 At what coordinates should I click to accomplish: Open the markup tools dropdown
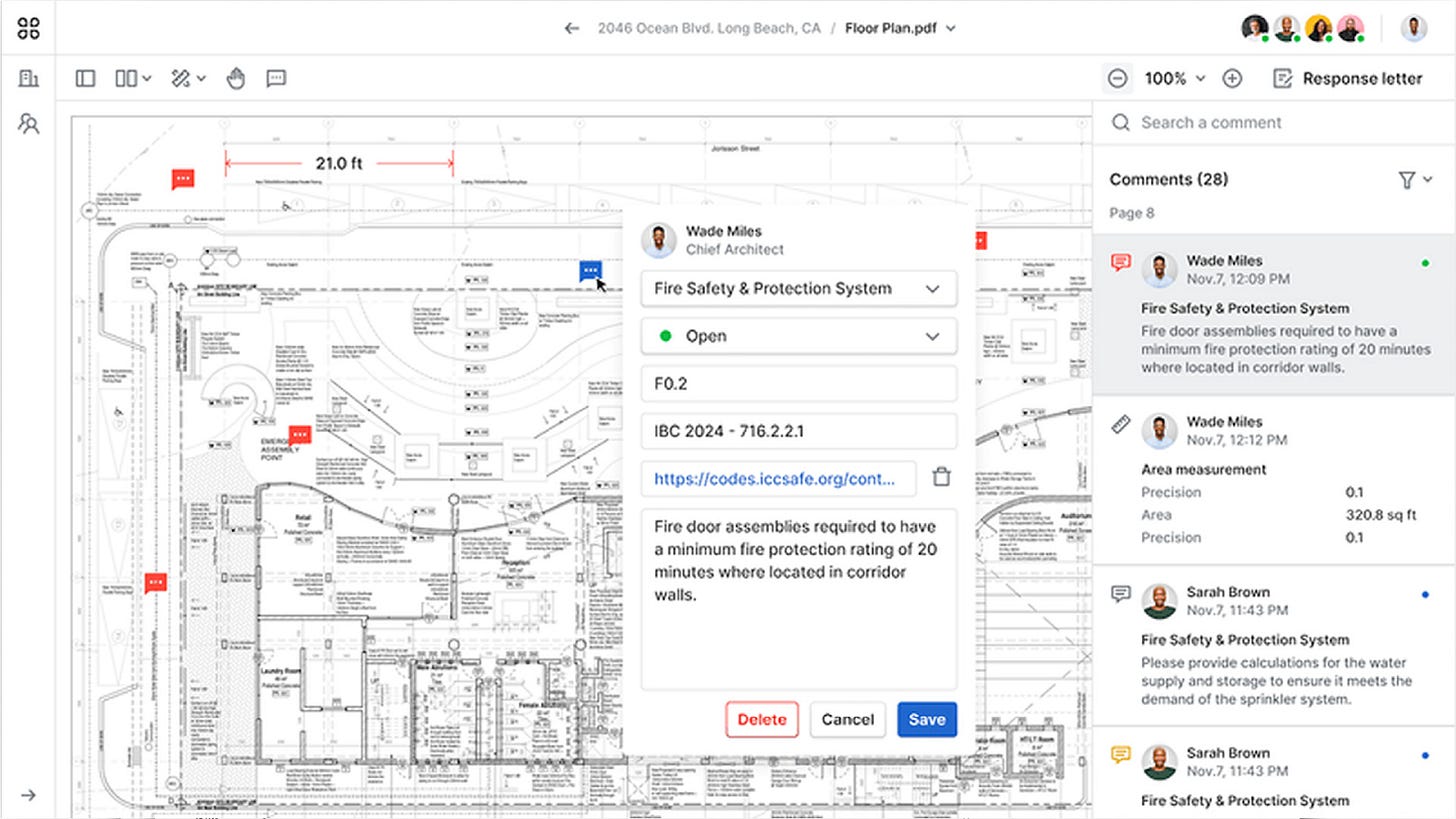point(187,78)
